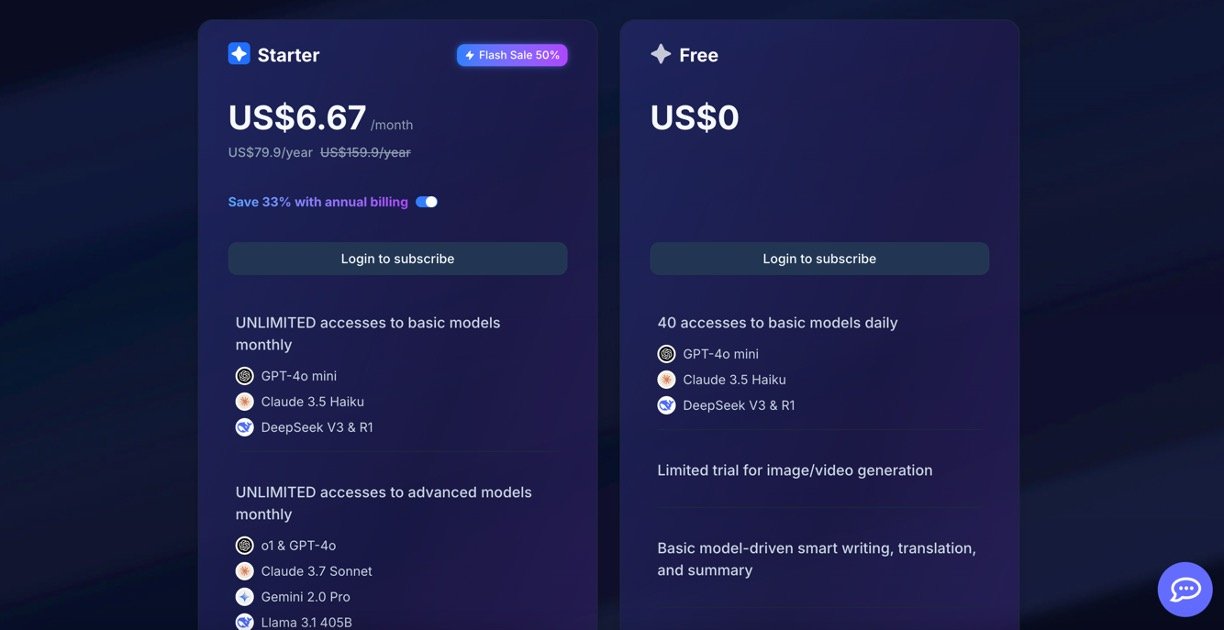The image size is (1224, 630).
Task: Click Save 33% with annual billing text
Action: (318, 202)
